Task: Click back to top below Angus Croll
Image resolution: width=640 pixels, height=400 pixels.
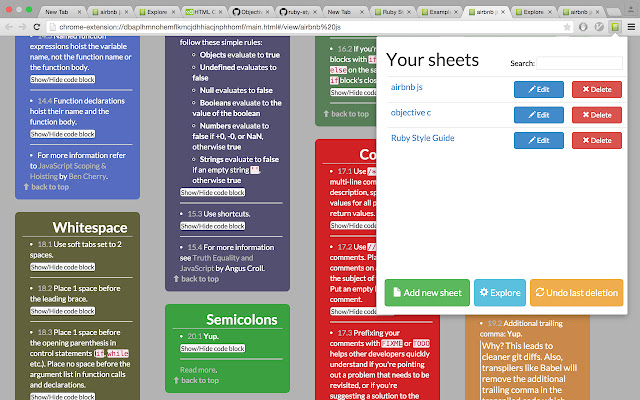Action: click(196, 279)
